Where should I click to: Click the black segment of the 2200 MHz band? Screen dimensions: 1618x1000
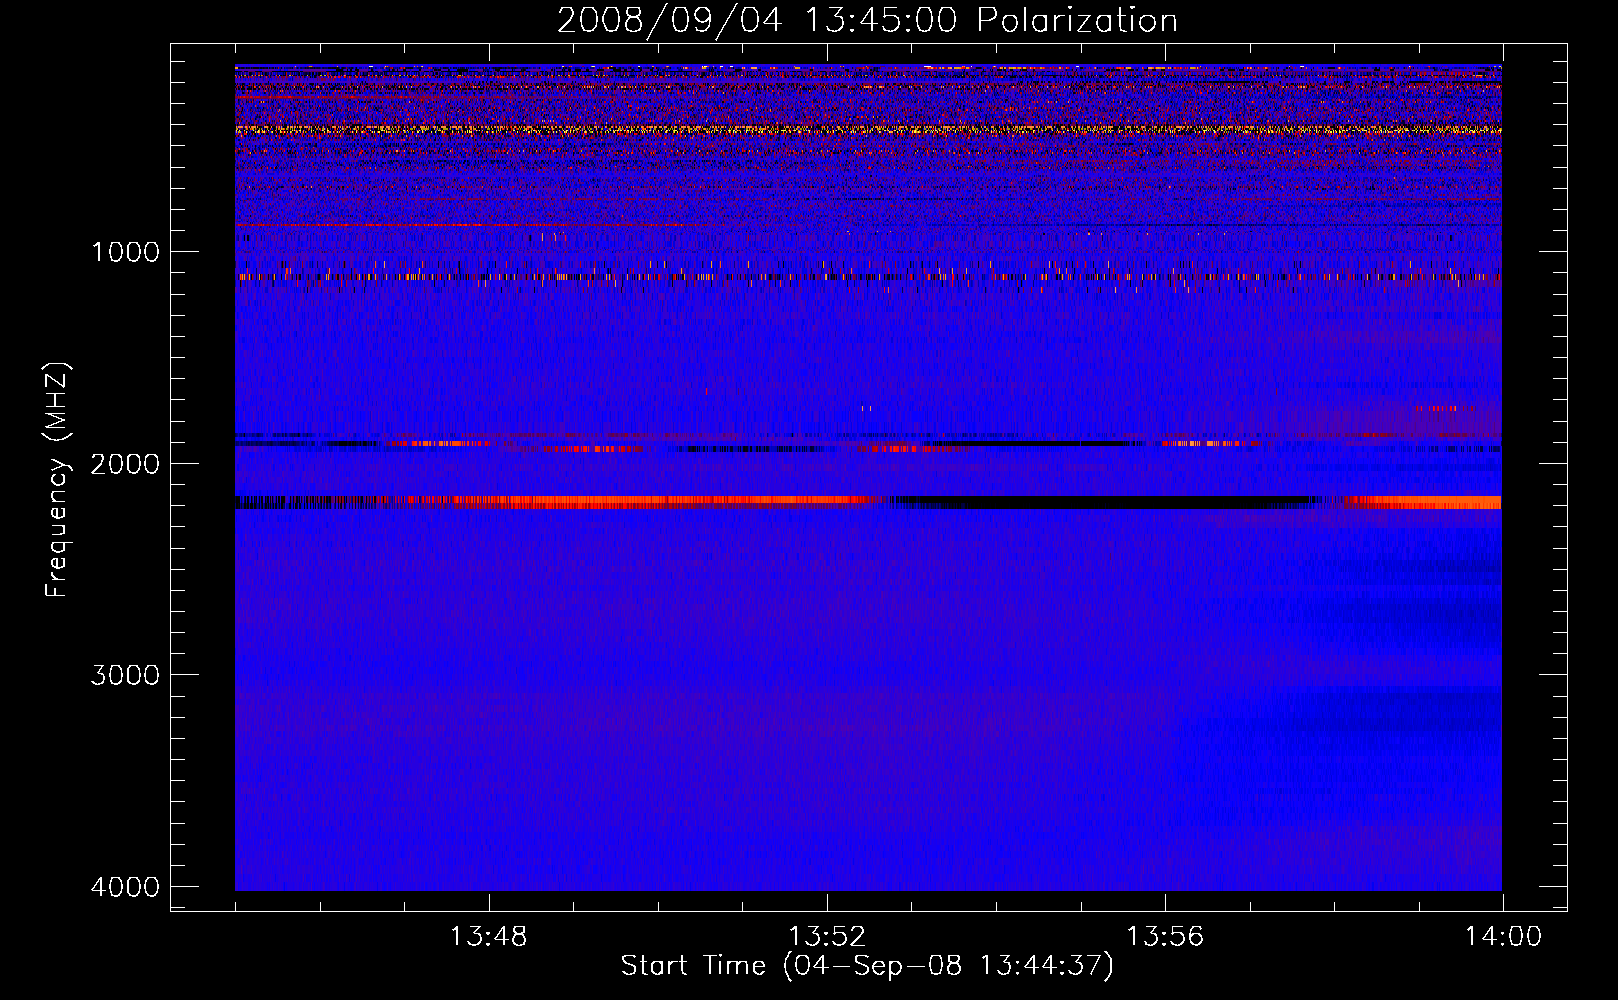(x=1100, y=502)
